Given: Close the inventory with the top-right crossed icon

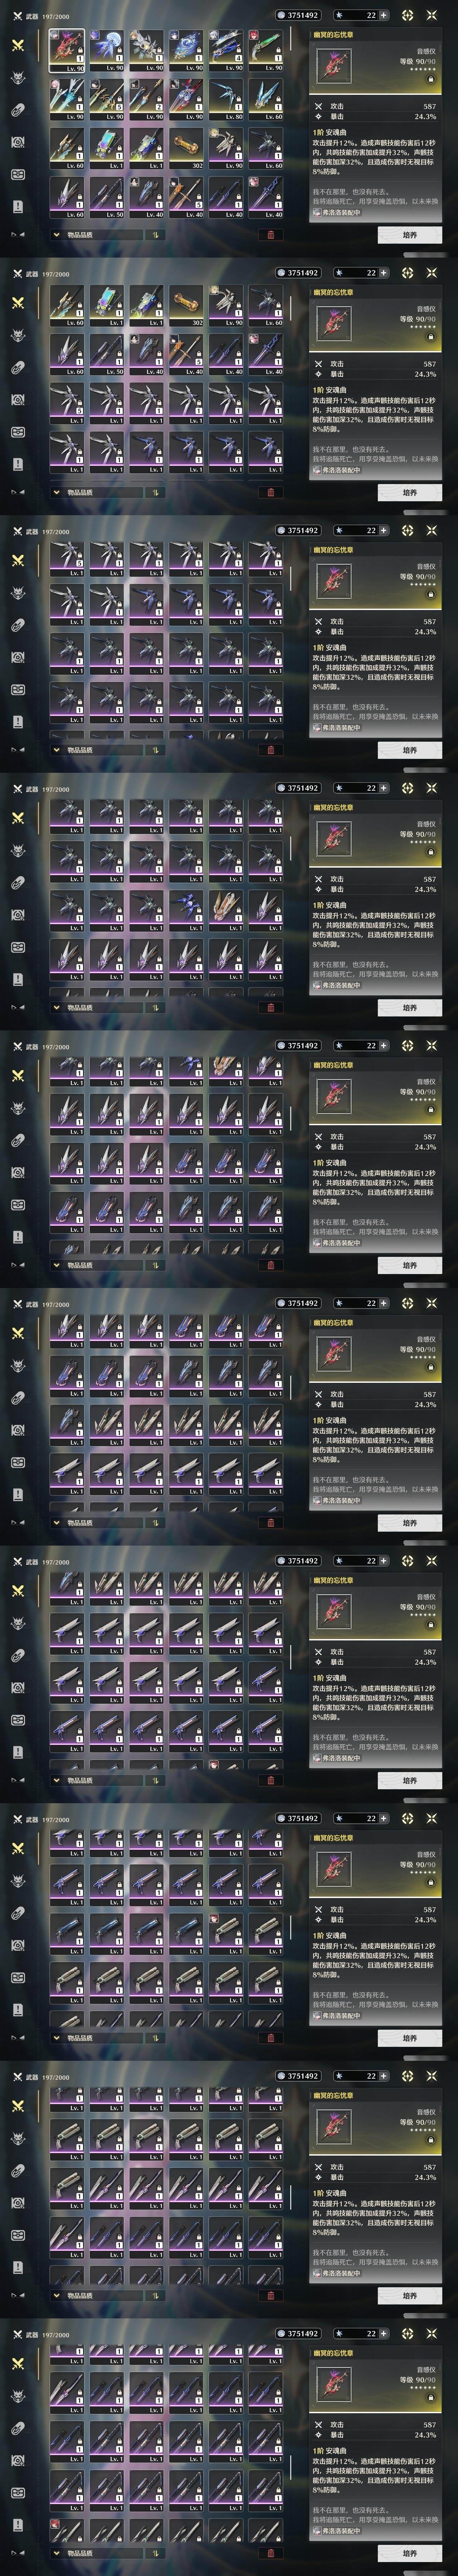Looking at the screenshot, I should 432,15.
